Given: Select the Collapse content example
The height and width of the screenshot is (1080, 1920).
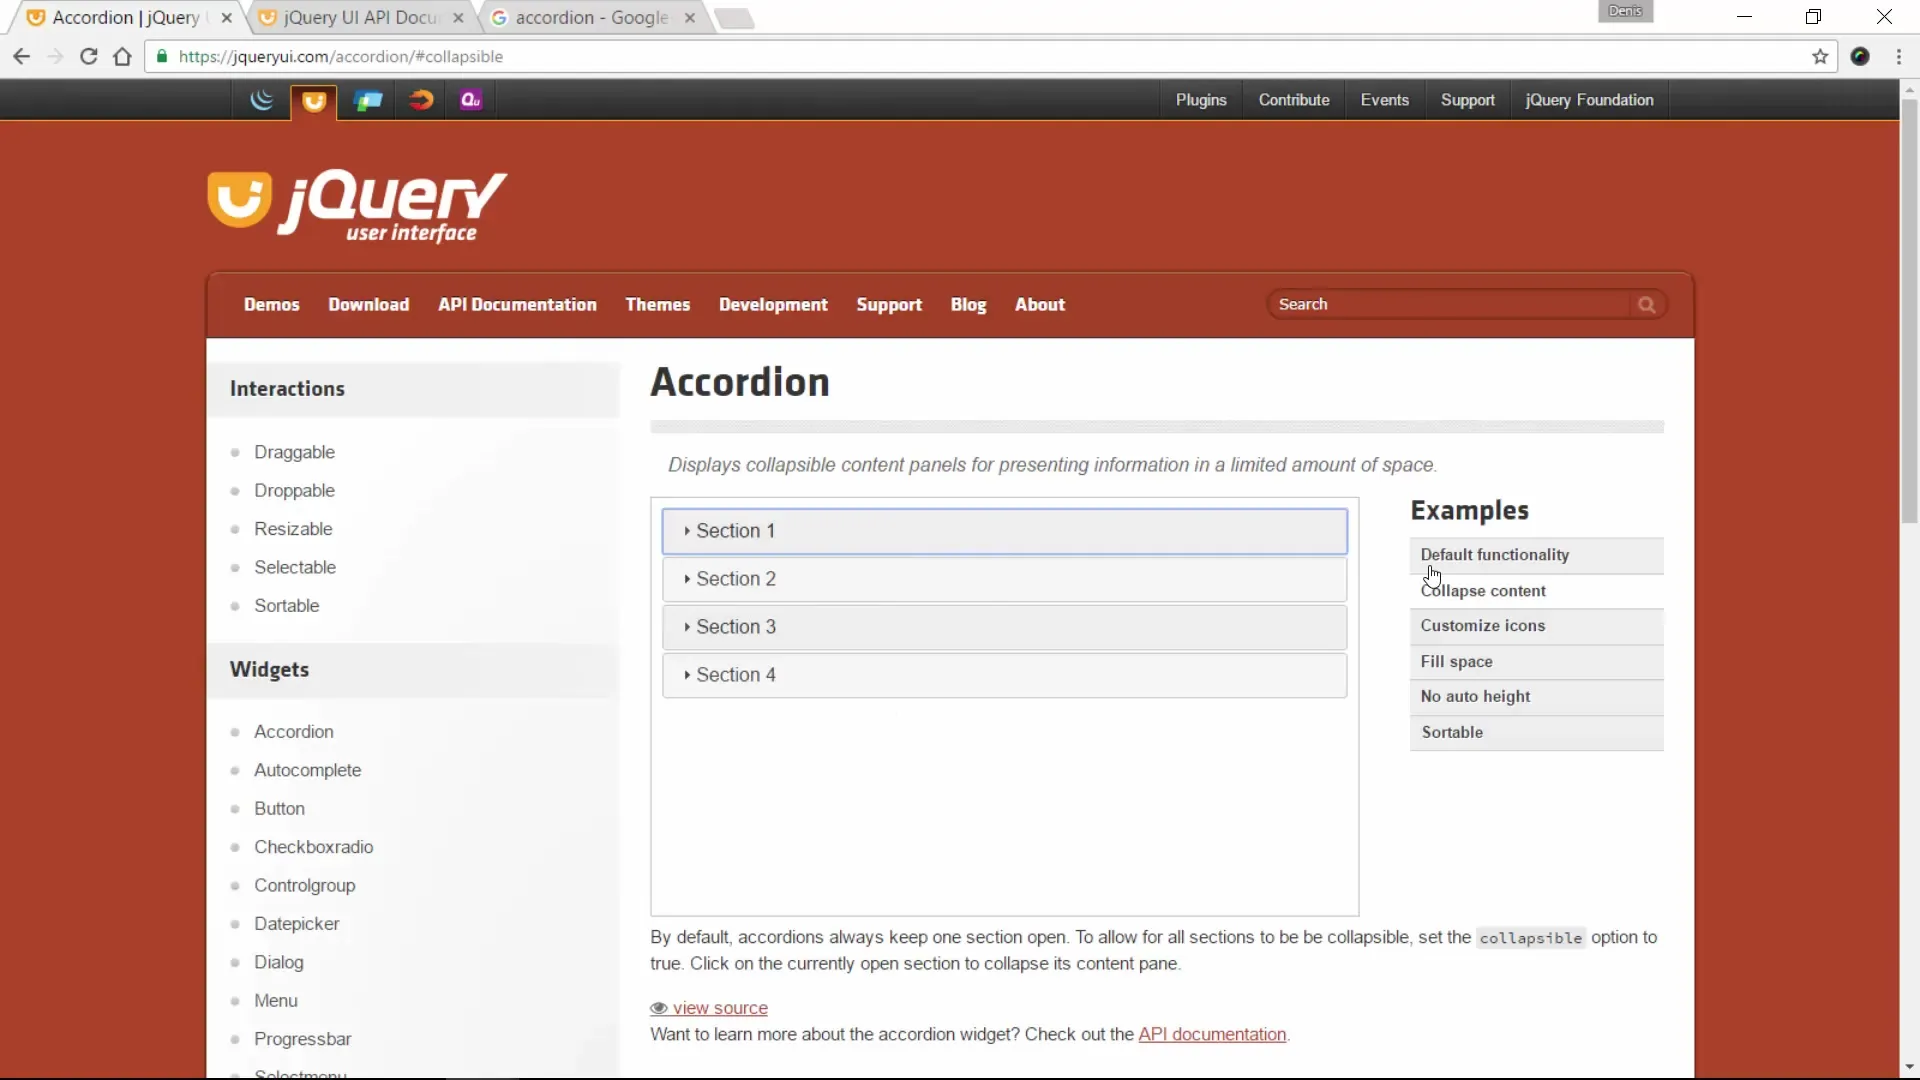Looking at the screenshot, I should tap(1536, 591).
